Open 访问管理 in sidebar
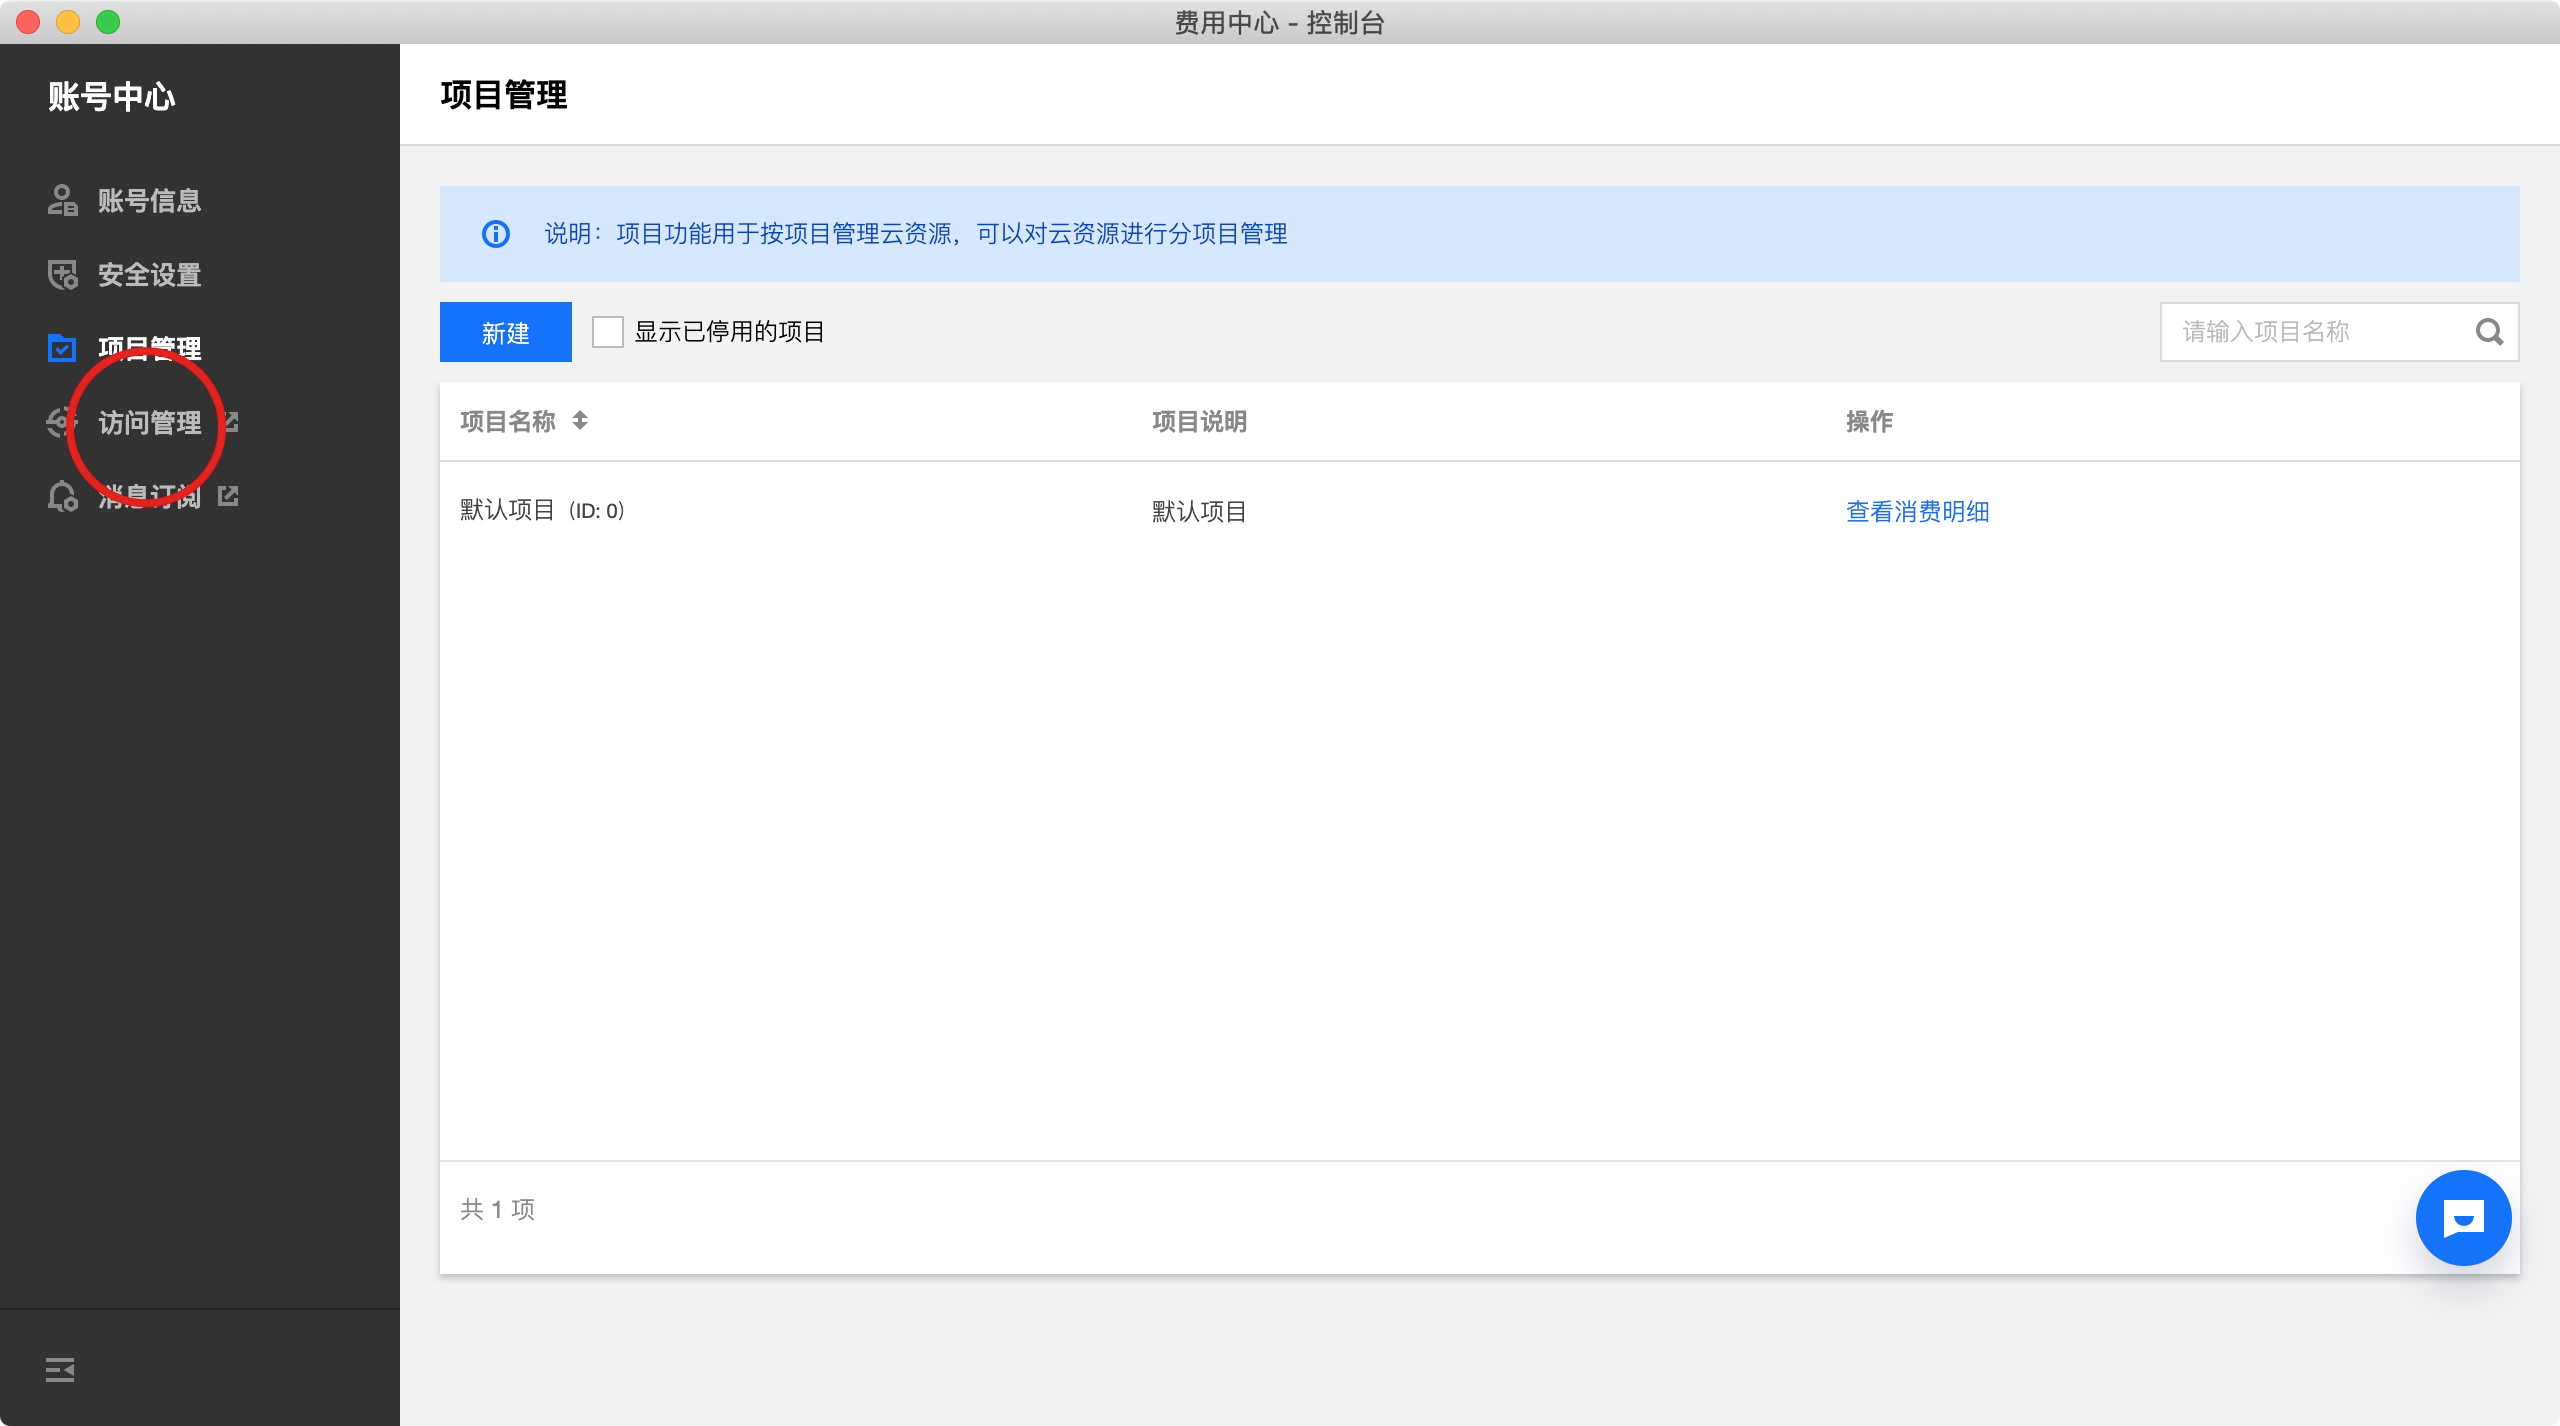The image size is (2560, 1426). [149, 422]
